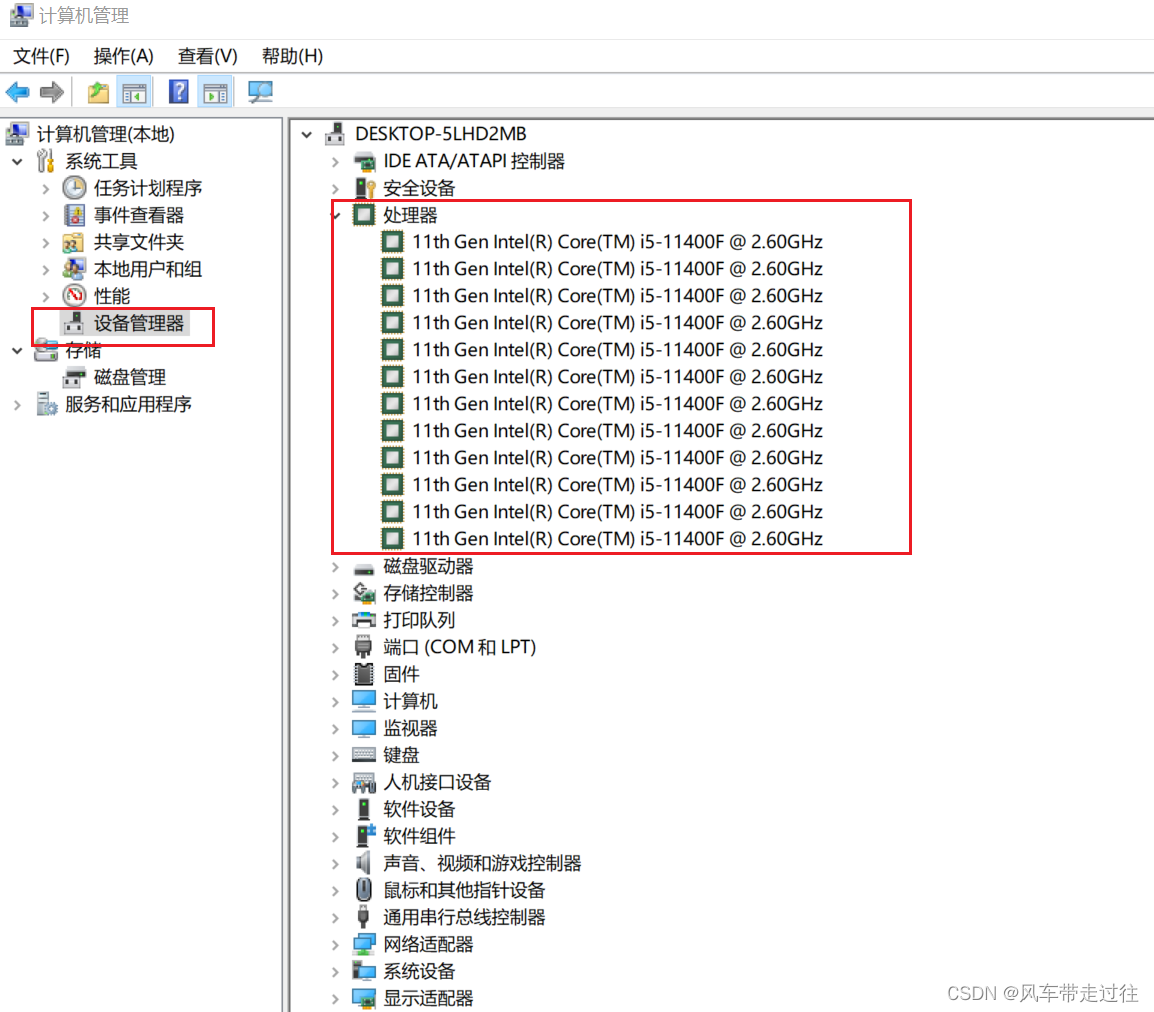Click the Services and Applications icon
The image size is (1154, 1012).
pos(46,404)
